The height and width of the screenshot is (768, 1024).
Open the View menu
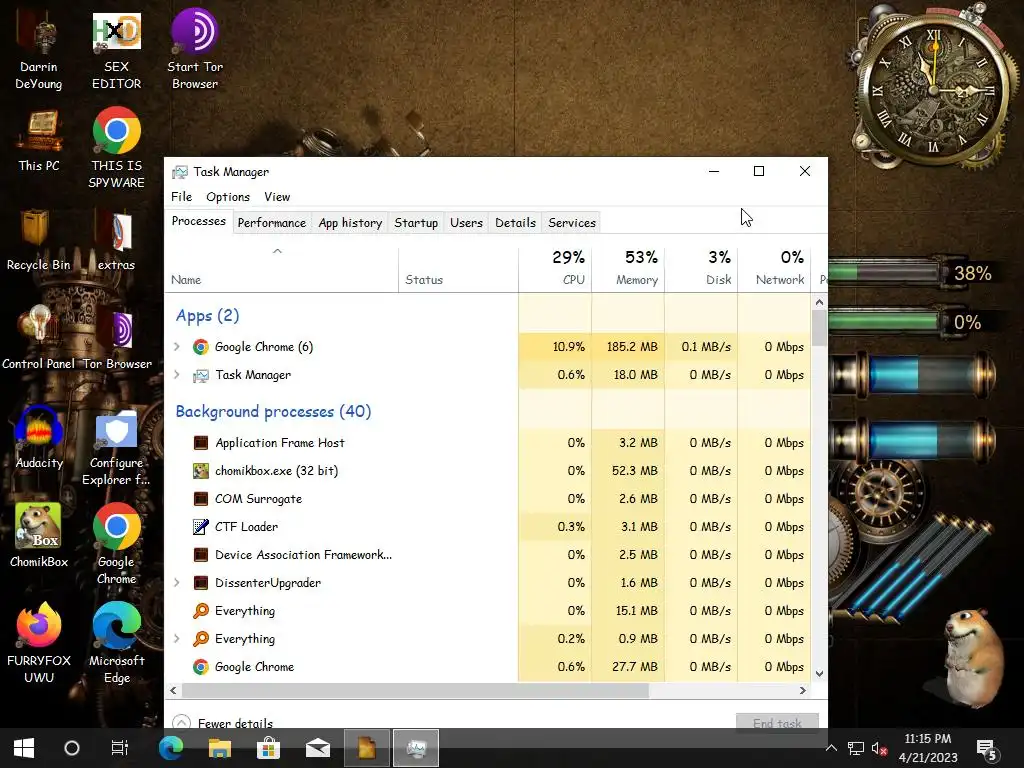coord(277,197)
